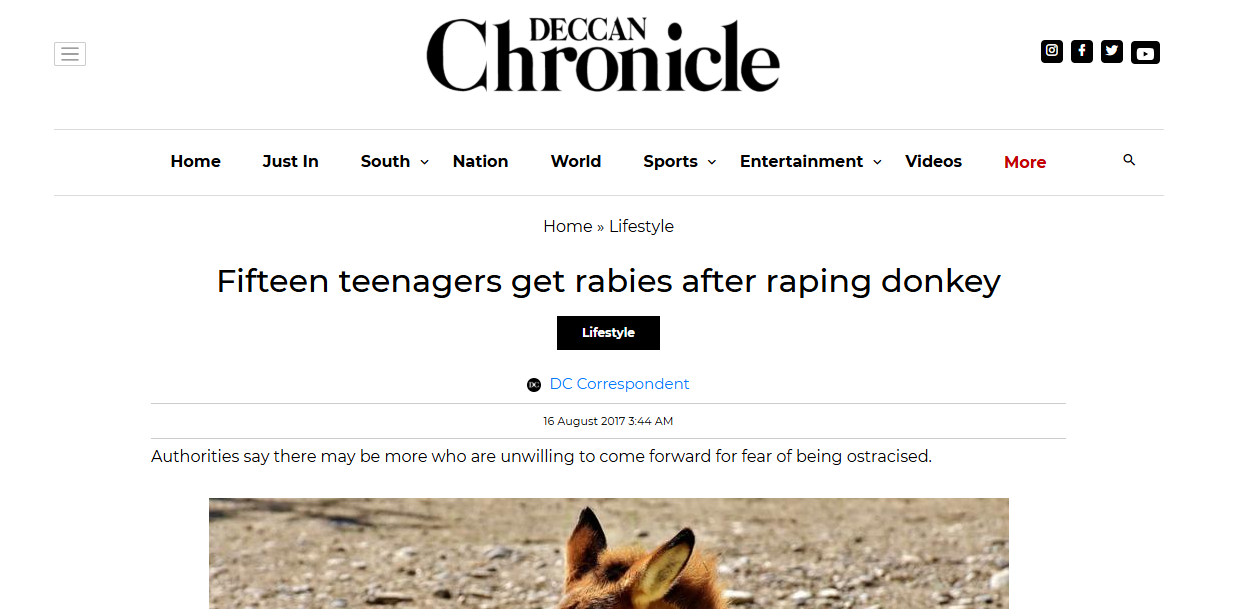Follow the Home breadcrumb link
1249x609 pixels.
(x=567, y=226)
